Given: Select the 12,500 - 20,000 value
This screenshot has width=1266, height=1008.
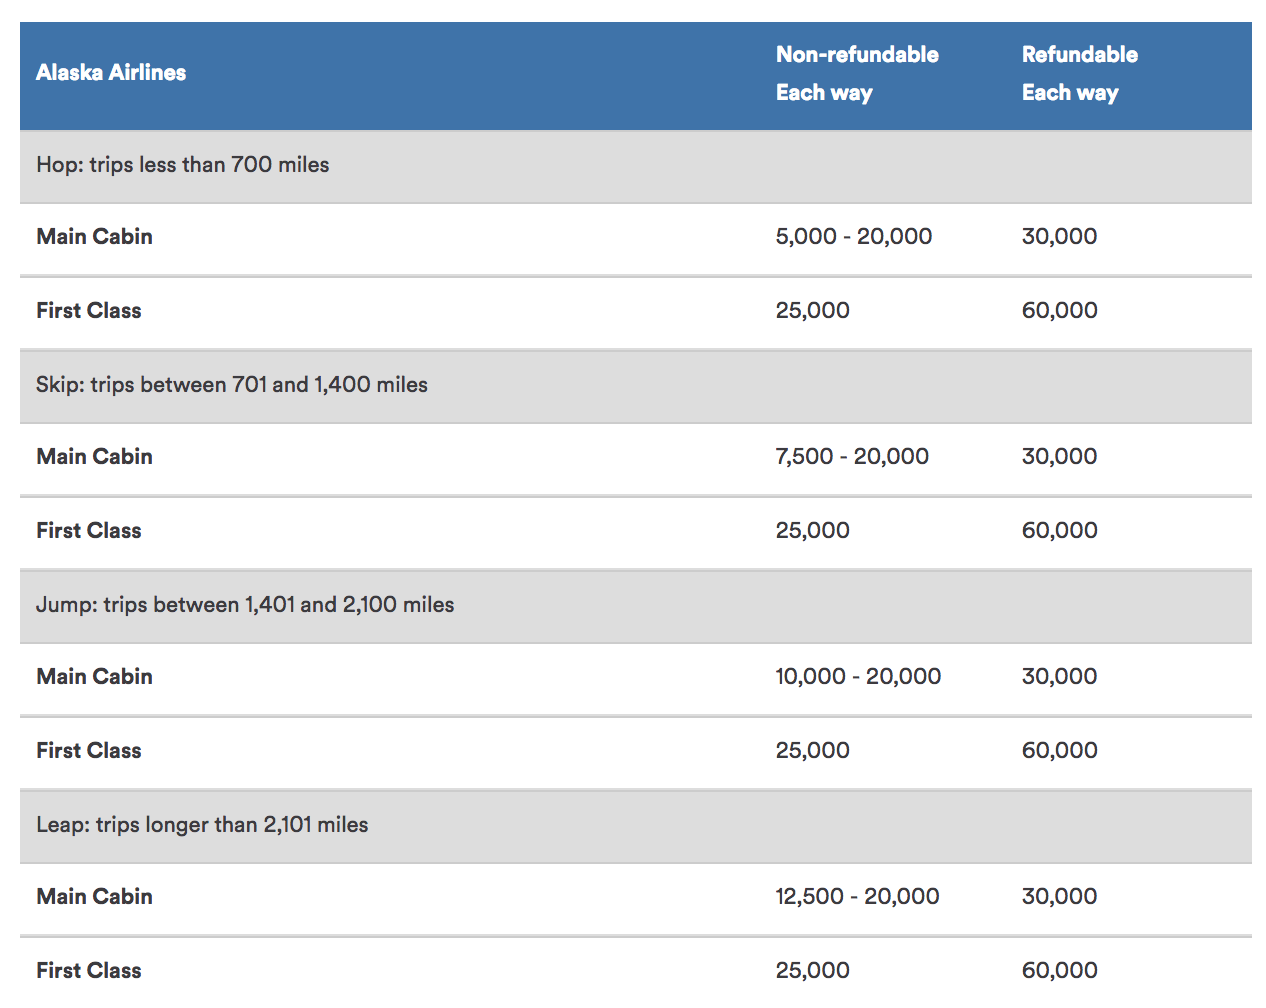Looking at the screenshot, I should (857, 897).
